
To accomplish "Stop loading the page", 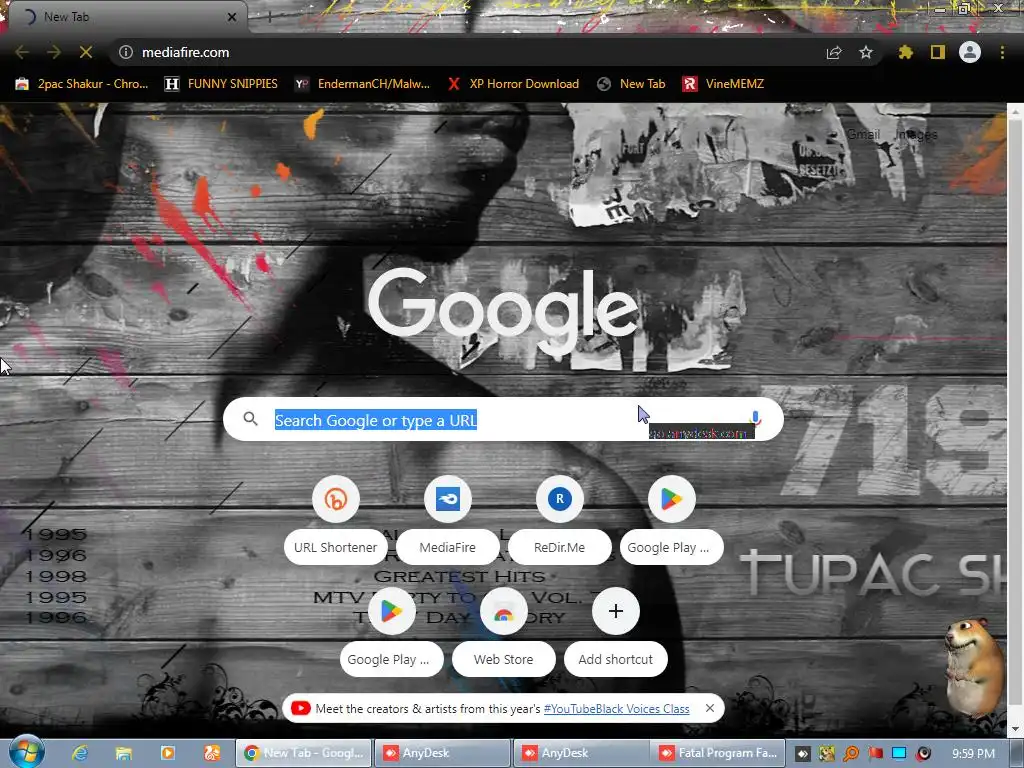I will [x=86, y=52].
